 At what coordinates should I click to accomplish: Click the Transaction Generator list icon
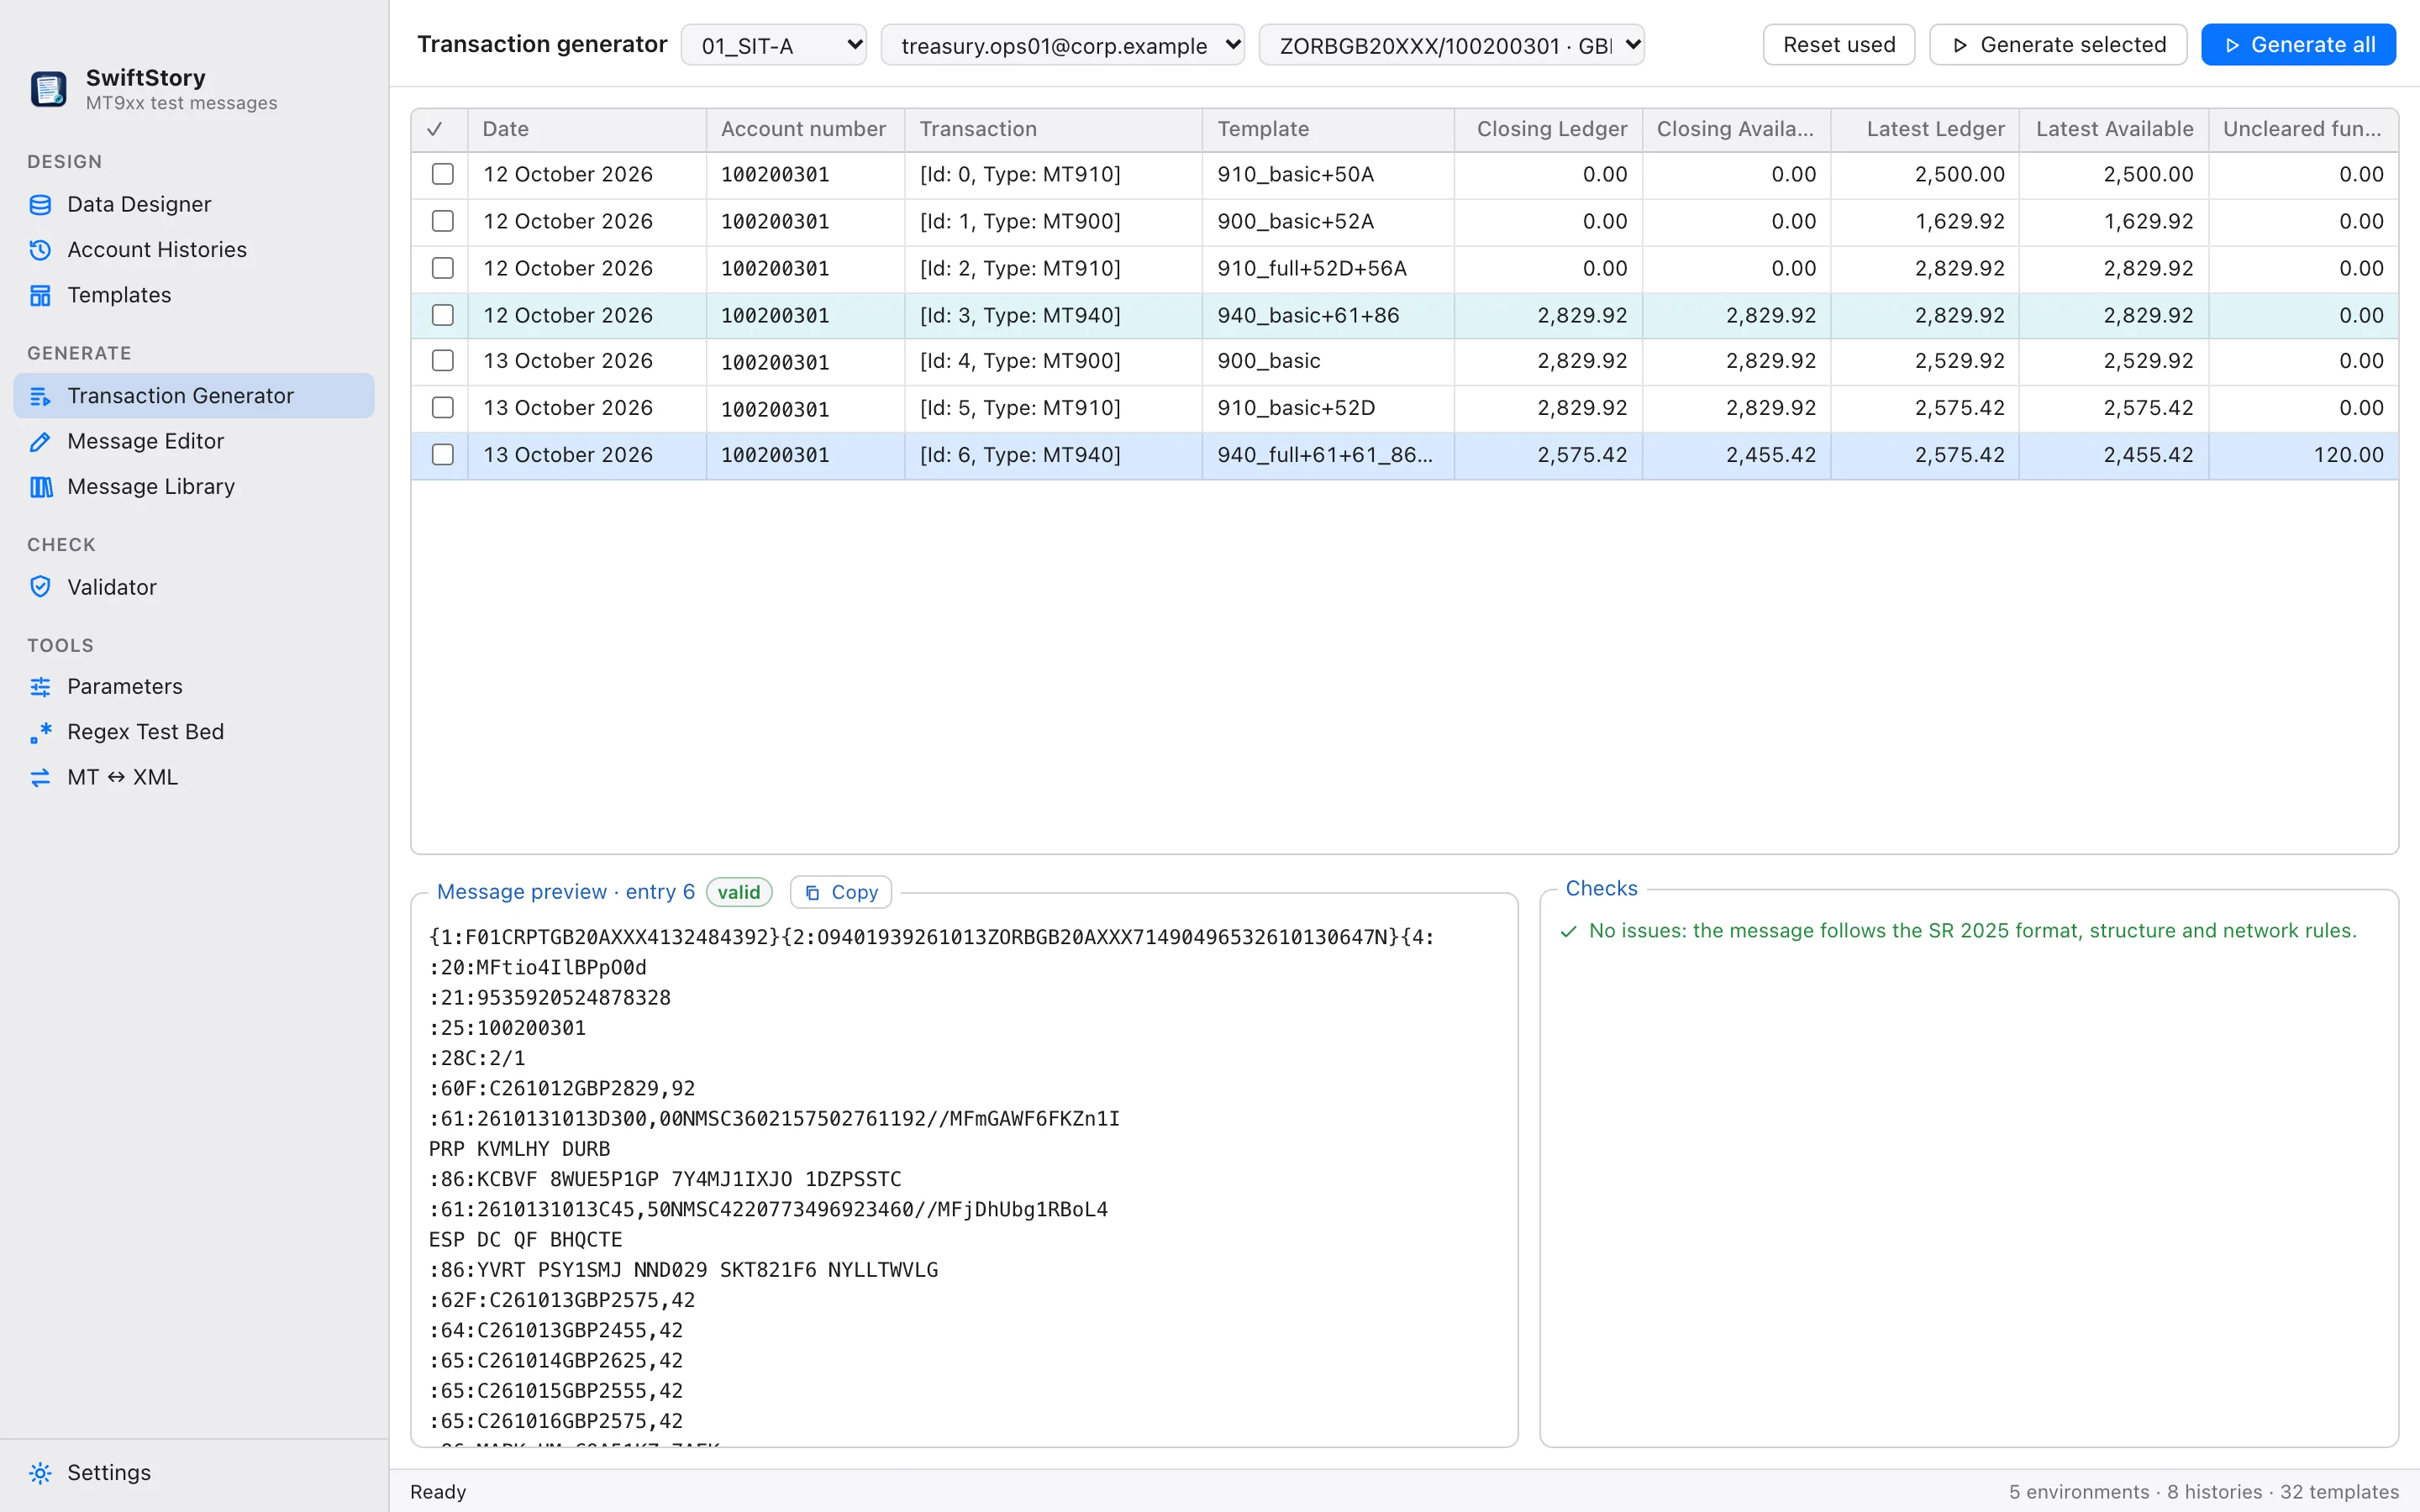40,396
